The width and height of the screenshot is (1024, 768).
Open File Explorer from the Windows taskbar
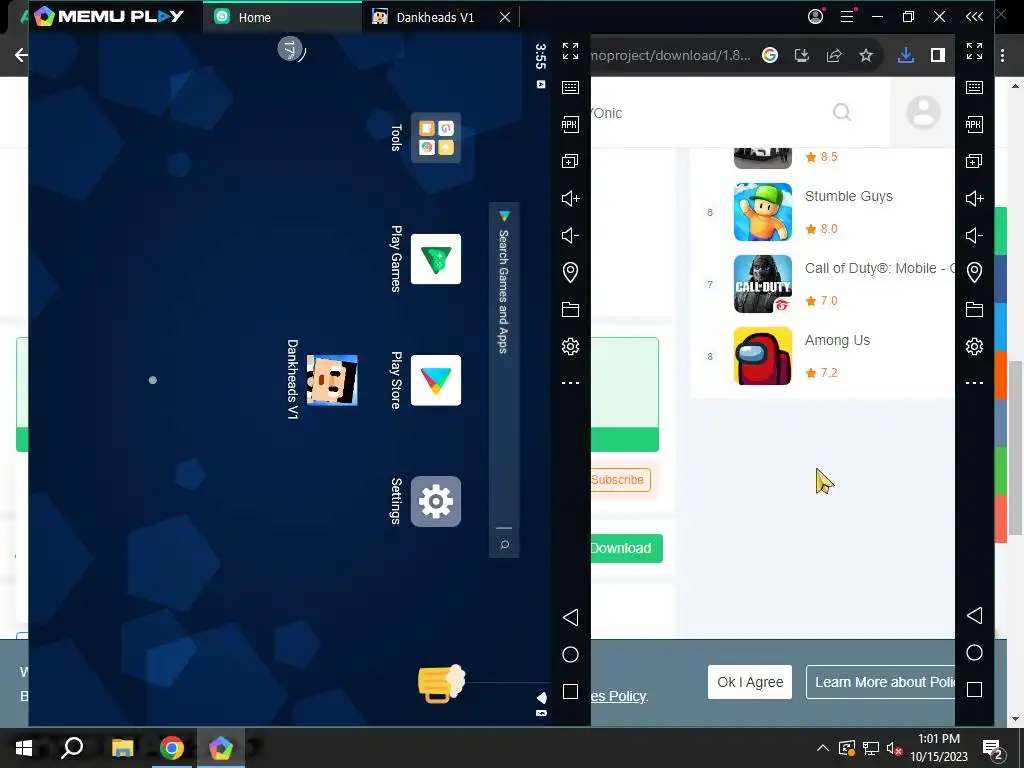coord(122,748)
